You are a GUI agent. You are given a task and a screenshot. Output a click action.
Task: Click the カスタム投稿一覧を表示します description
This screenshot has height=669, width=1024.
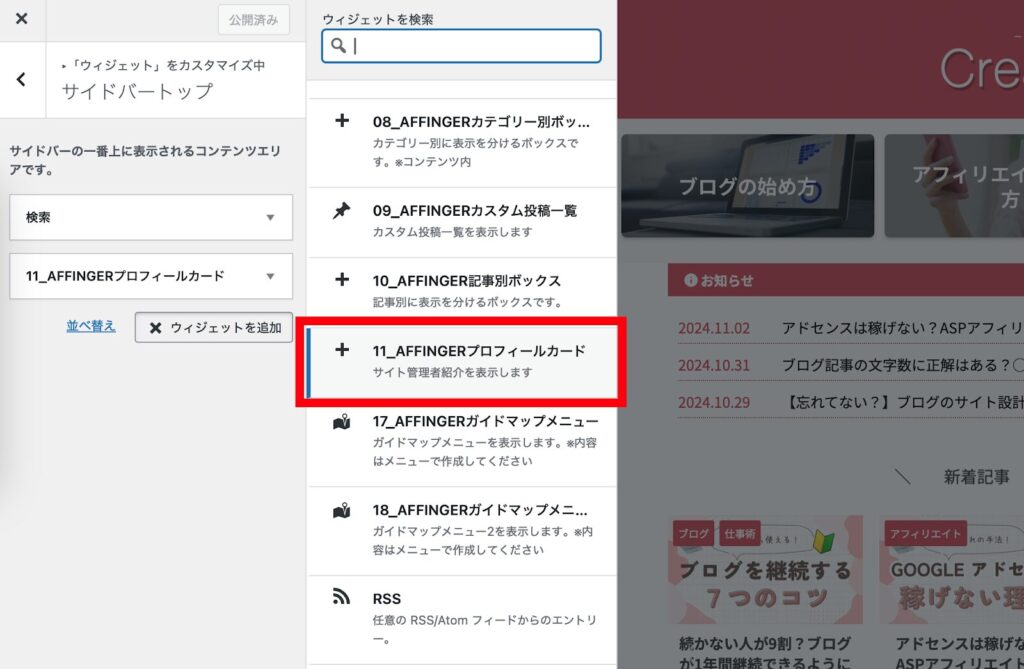point(453,232)
